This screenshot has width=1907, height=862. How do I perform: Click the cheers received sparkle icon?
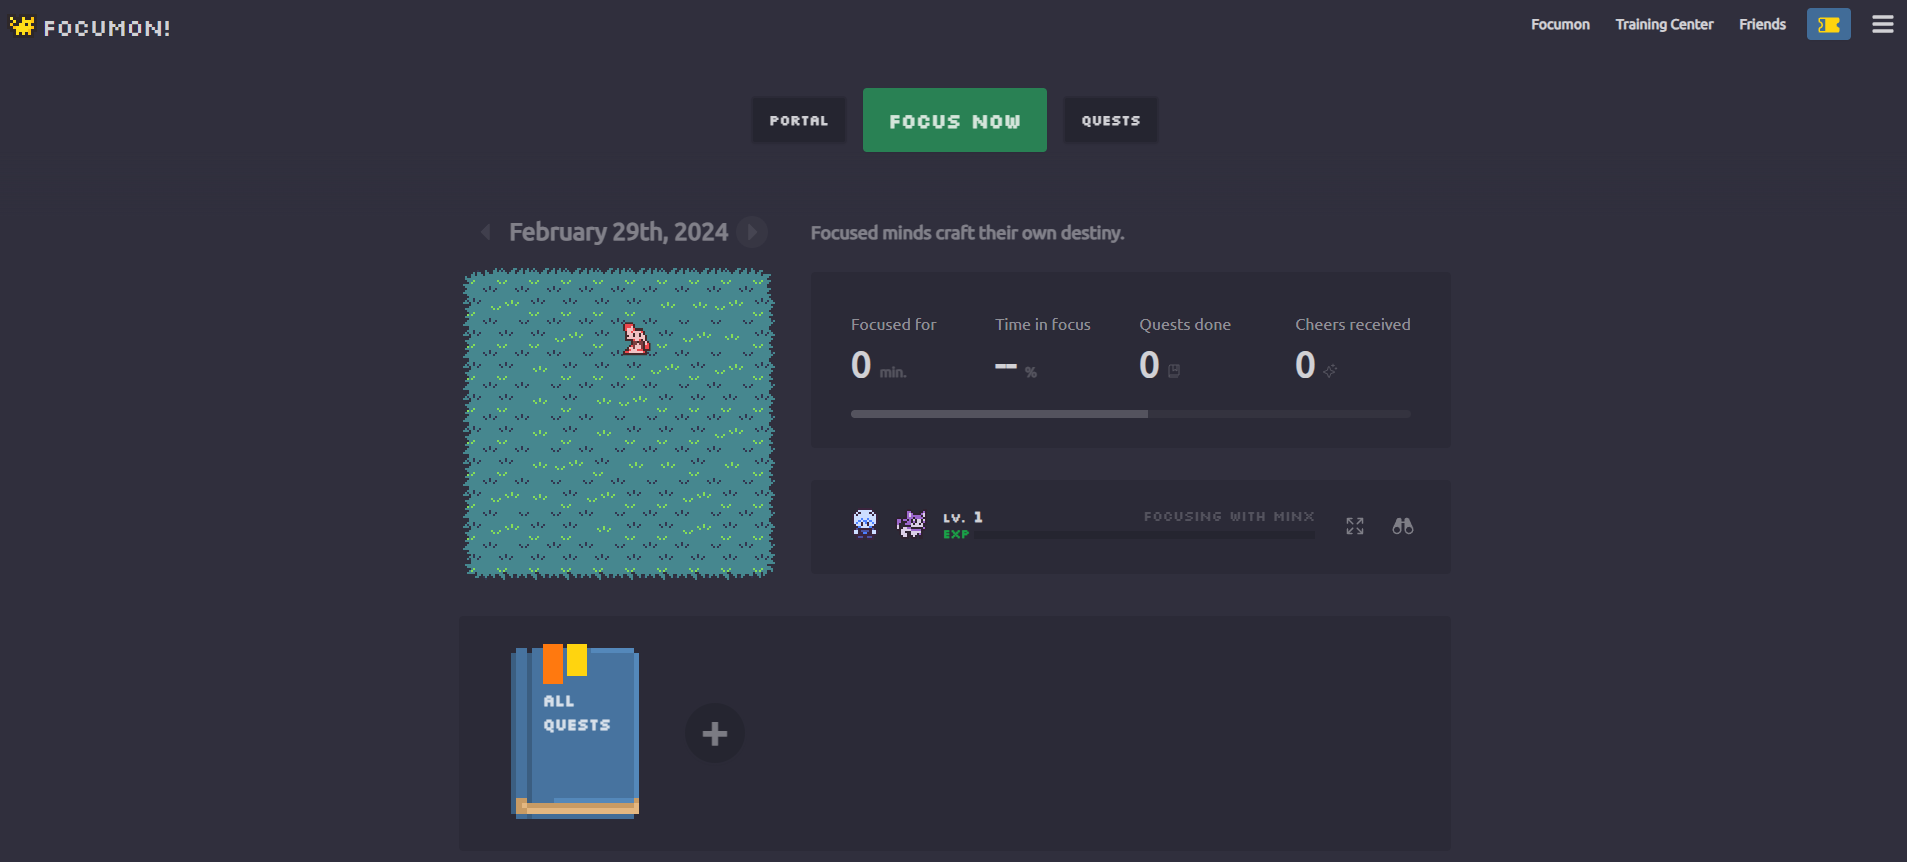[x=1330, y=371]
